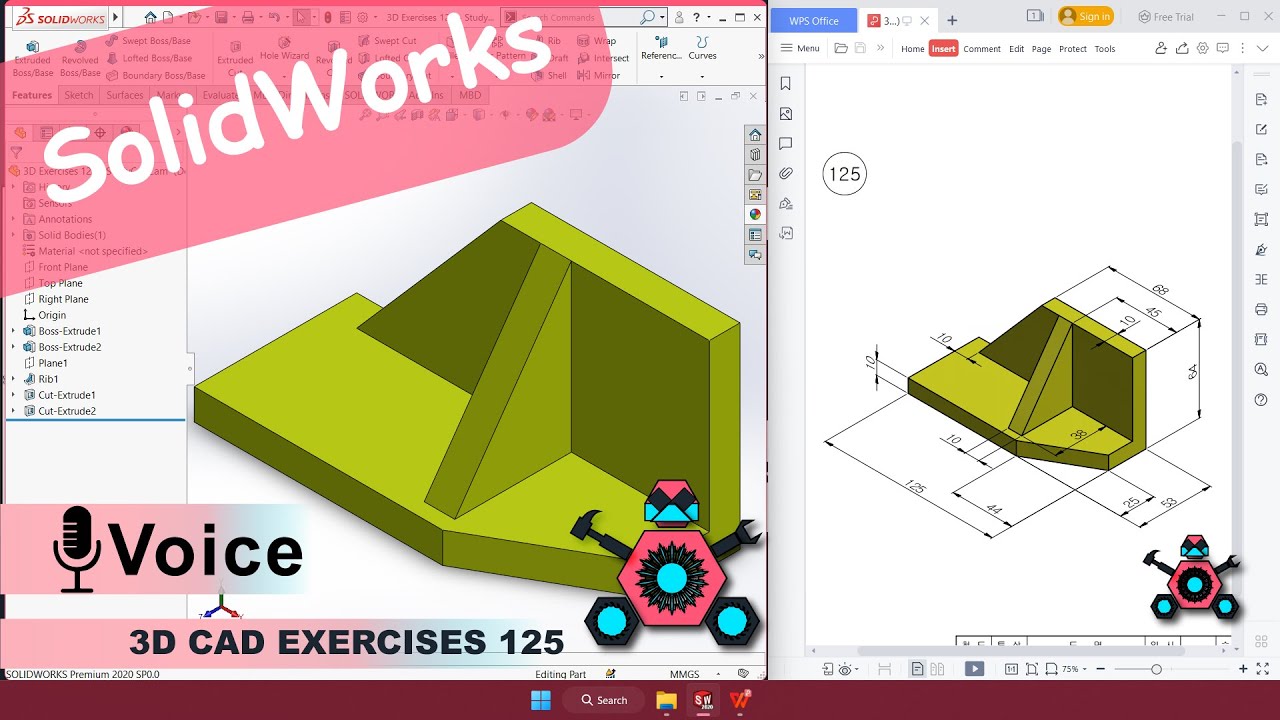Open the SolidWorks Appearances task pane icon
The height and width of the screenshot is (720, 1280).
755,214
